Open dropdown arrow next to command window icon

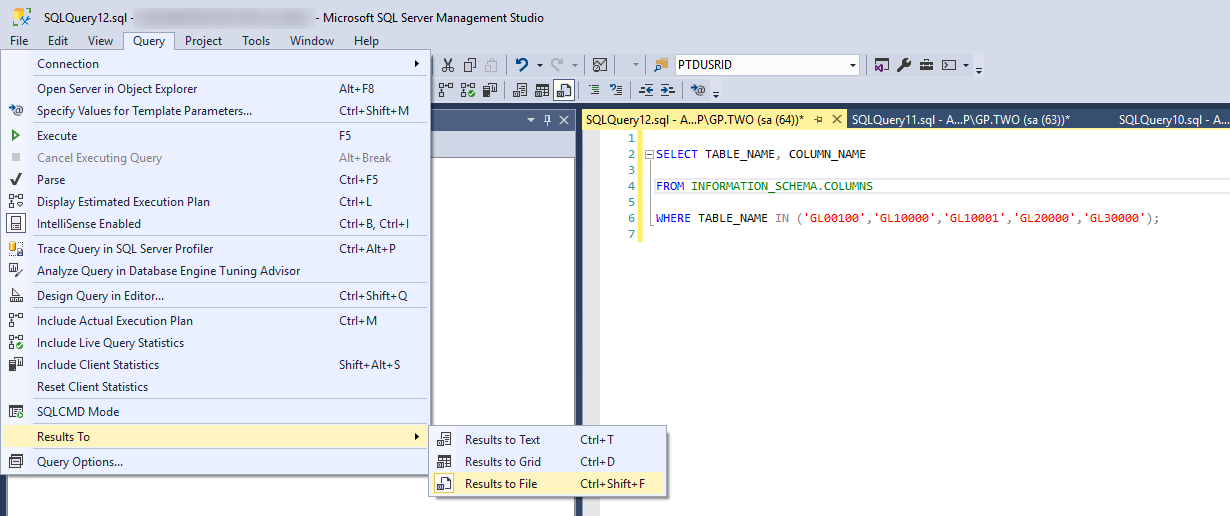coord(965,65)
